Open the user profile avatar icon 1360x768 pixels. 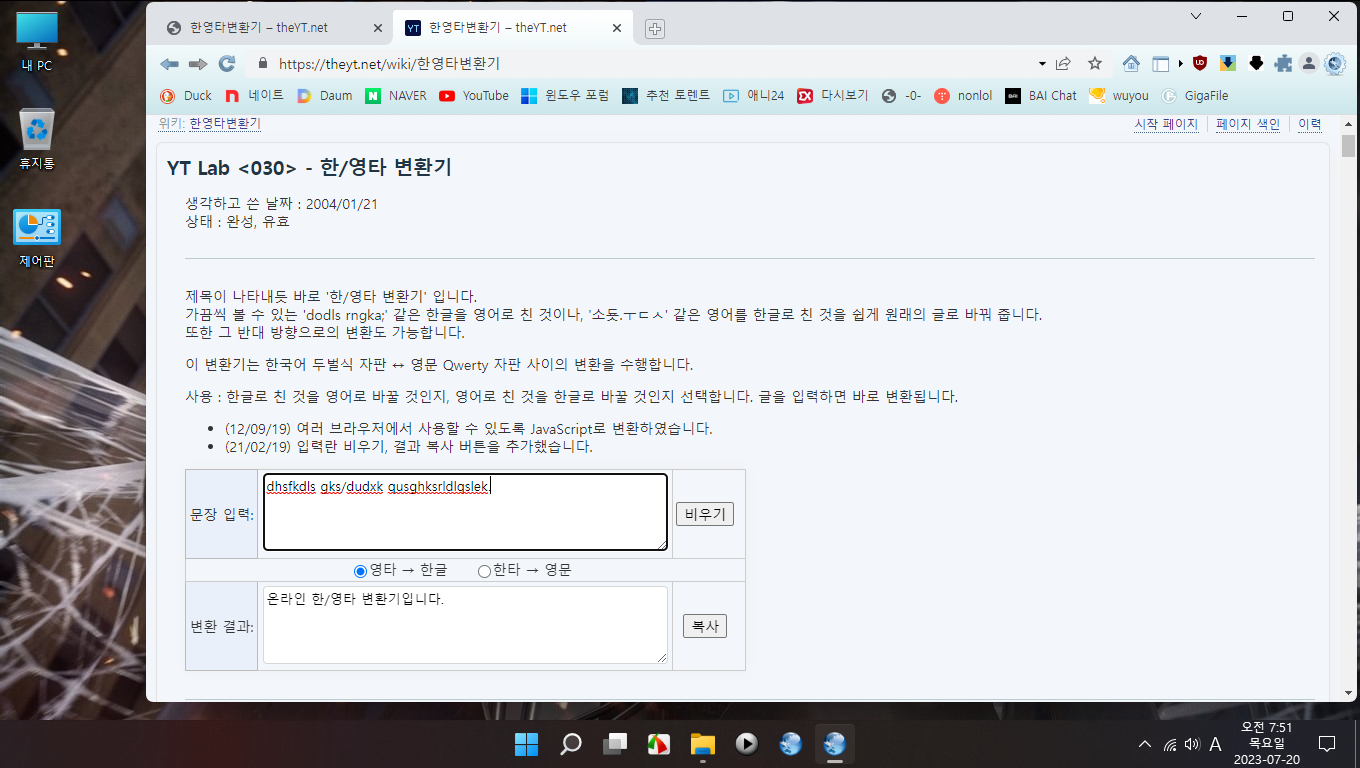1309,63
